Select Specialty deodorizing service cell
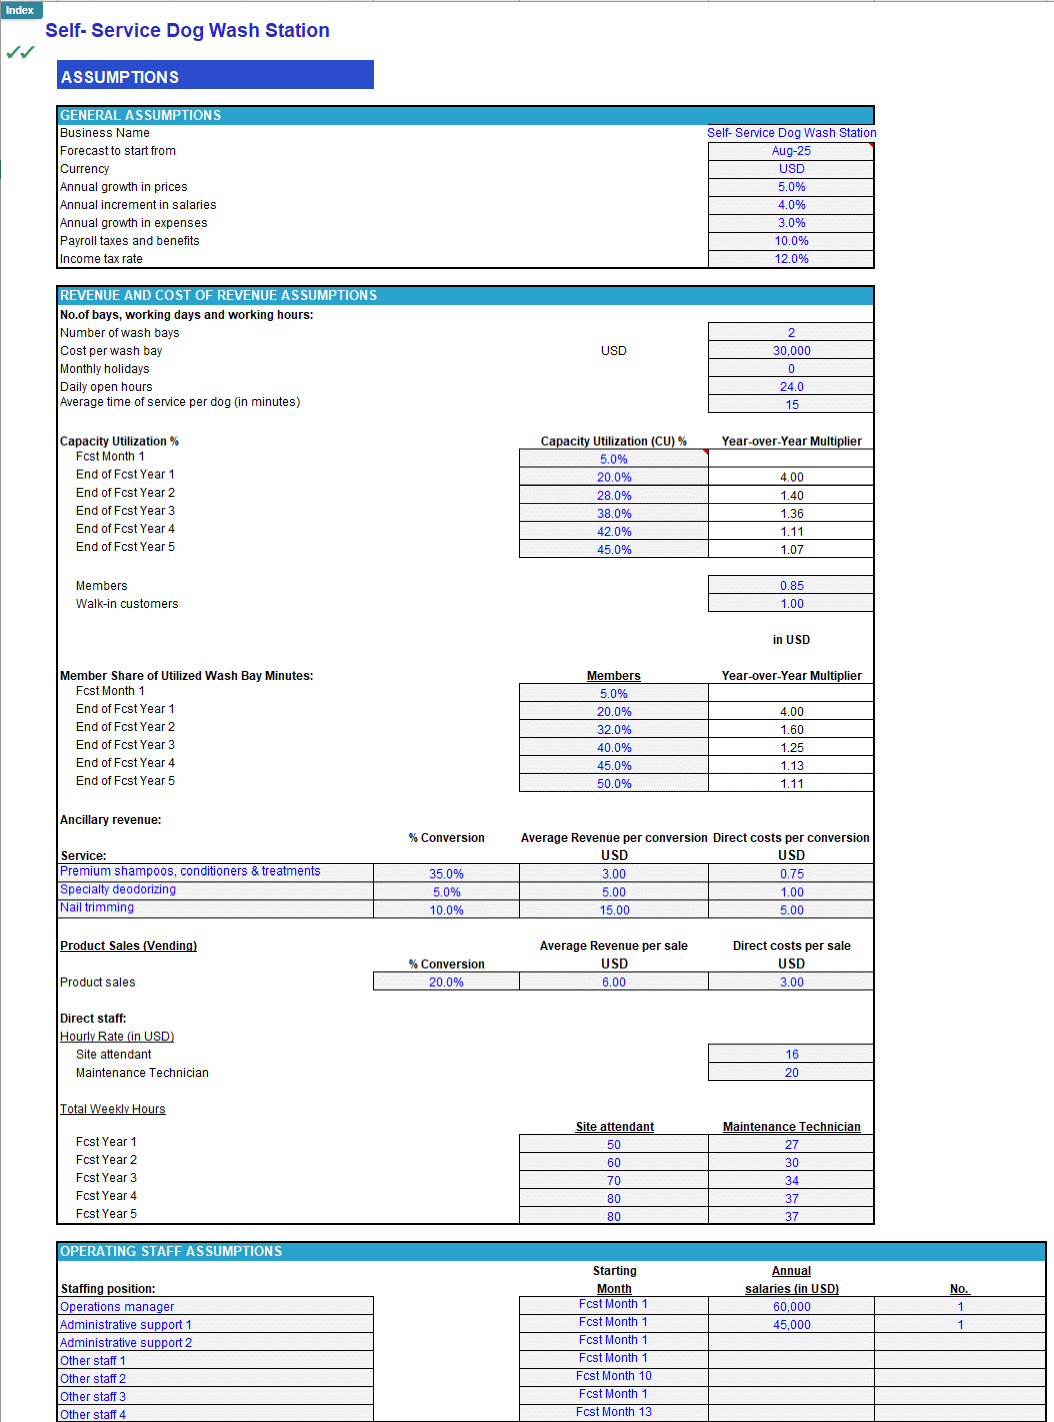This screenshot has height=1422, width=1054. [215, 890]
